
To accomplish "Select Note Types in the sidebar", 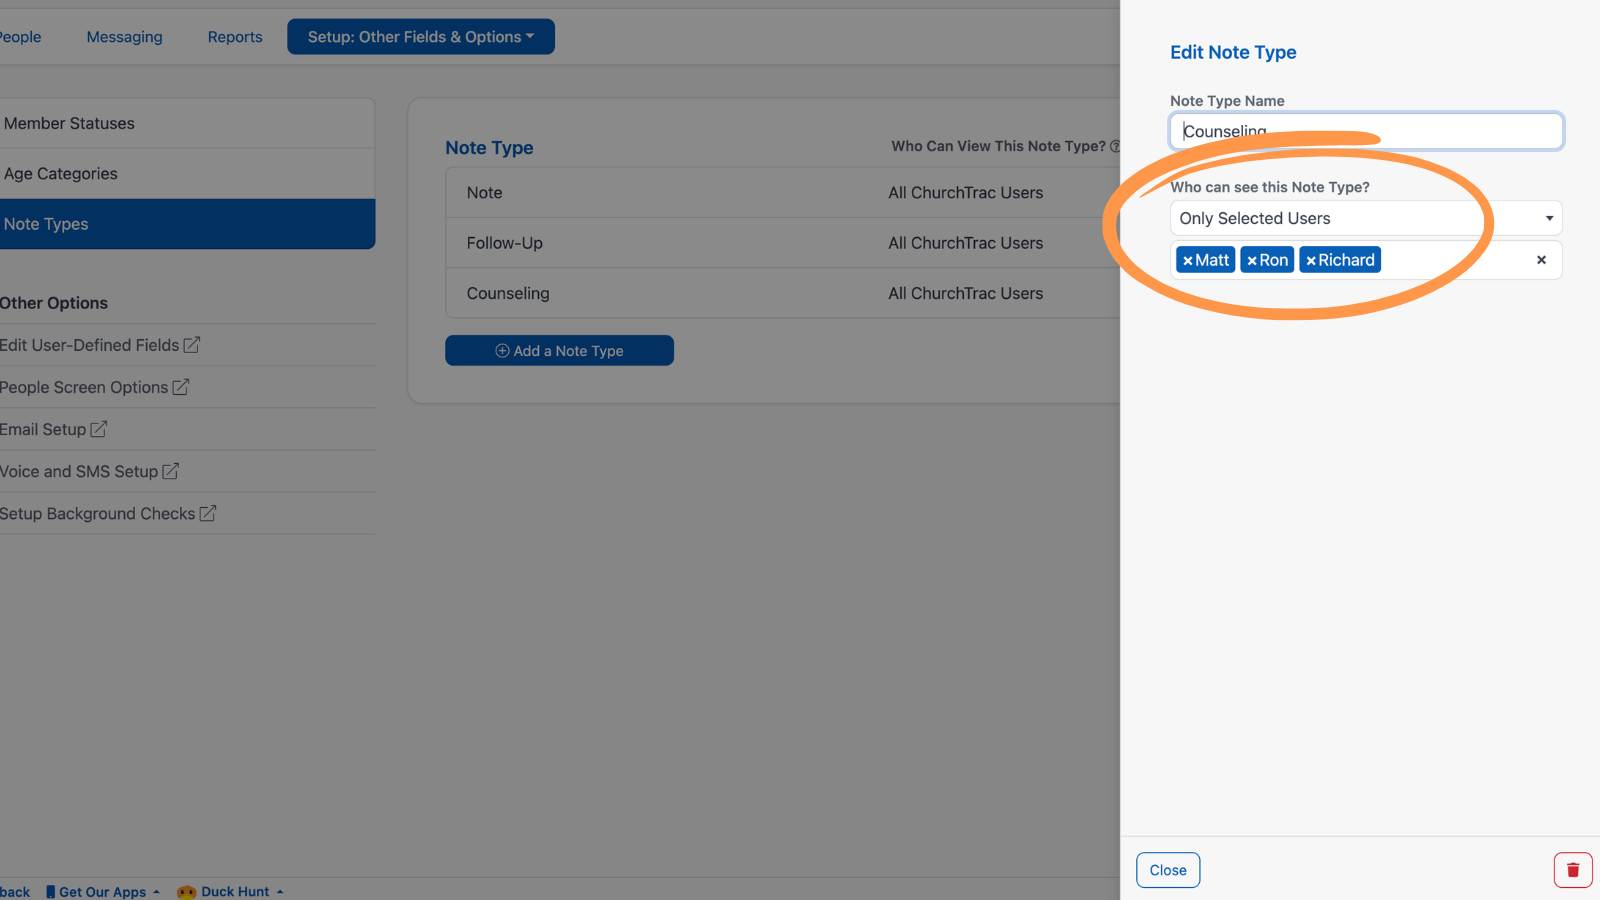I will [187, 224].
